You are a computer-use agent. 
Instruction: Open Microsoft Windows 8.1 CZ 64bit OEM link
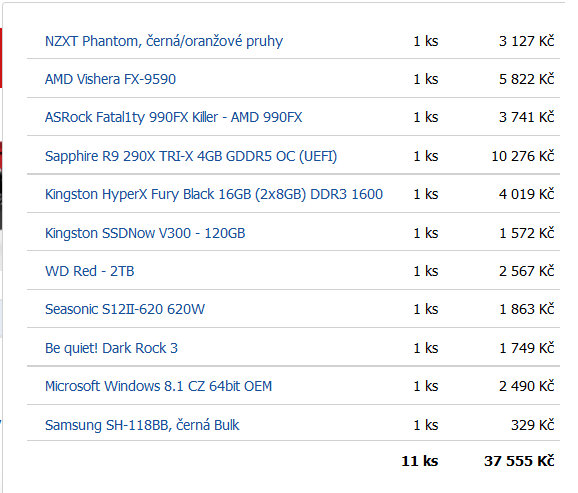158,386
